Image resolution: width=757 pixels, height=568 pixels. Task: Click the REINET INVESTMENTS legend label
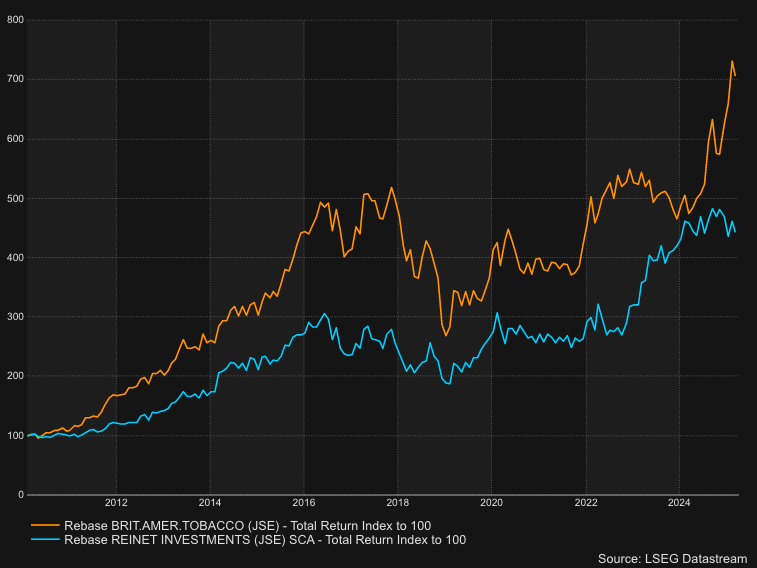(265, 540)
